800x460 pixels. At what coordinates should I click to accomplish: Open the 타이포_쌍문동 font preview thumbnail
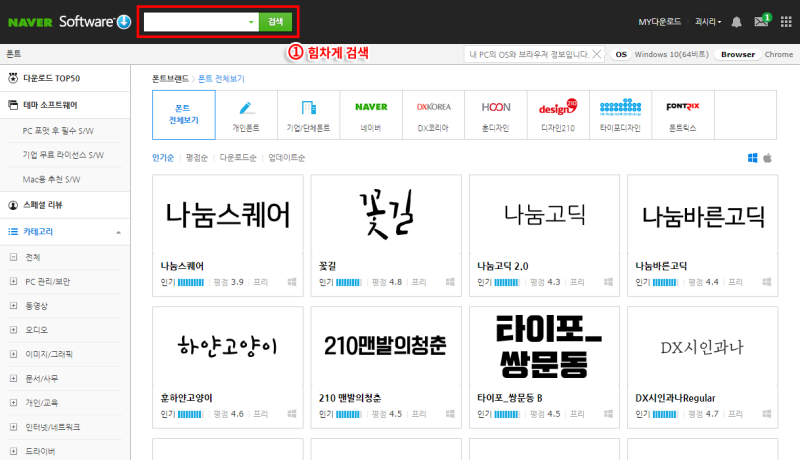coord(544,346)
